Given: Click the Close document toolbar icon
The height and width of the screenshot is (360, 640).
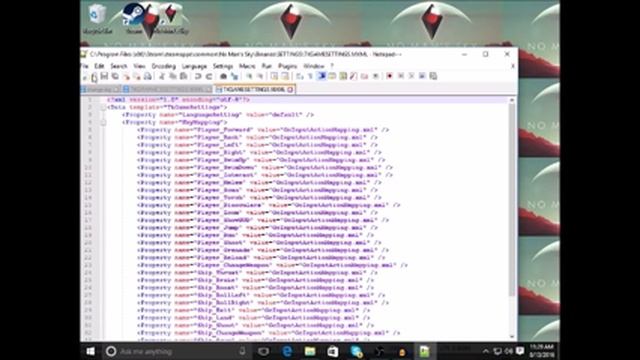Looking at the screenshot, I should [x=126, y=76].
